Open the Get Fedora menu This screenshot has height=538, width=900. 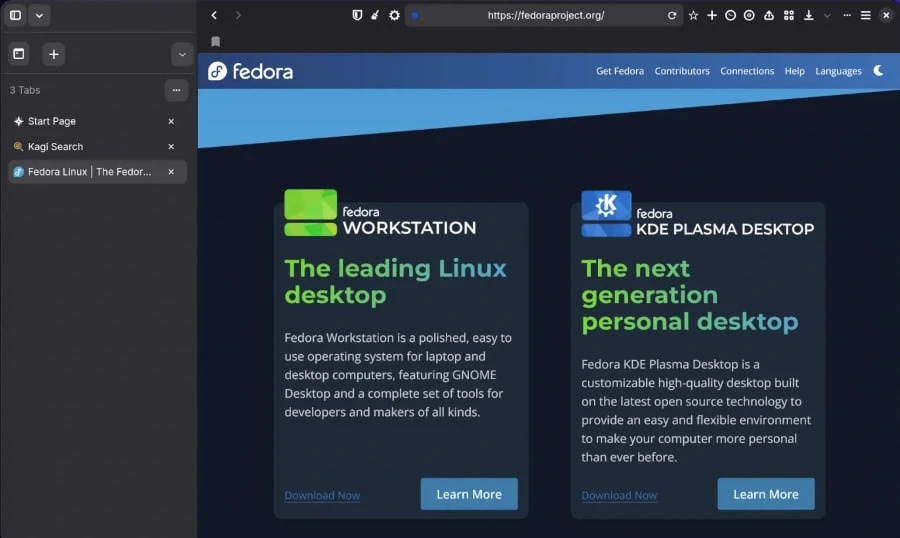pos(619,71)
